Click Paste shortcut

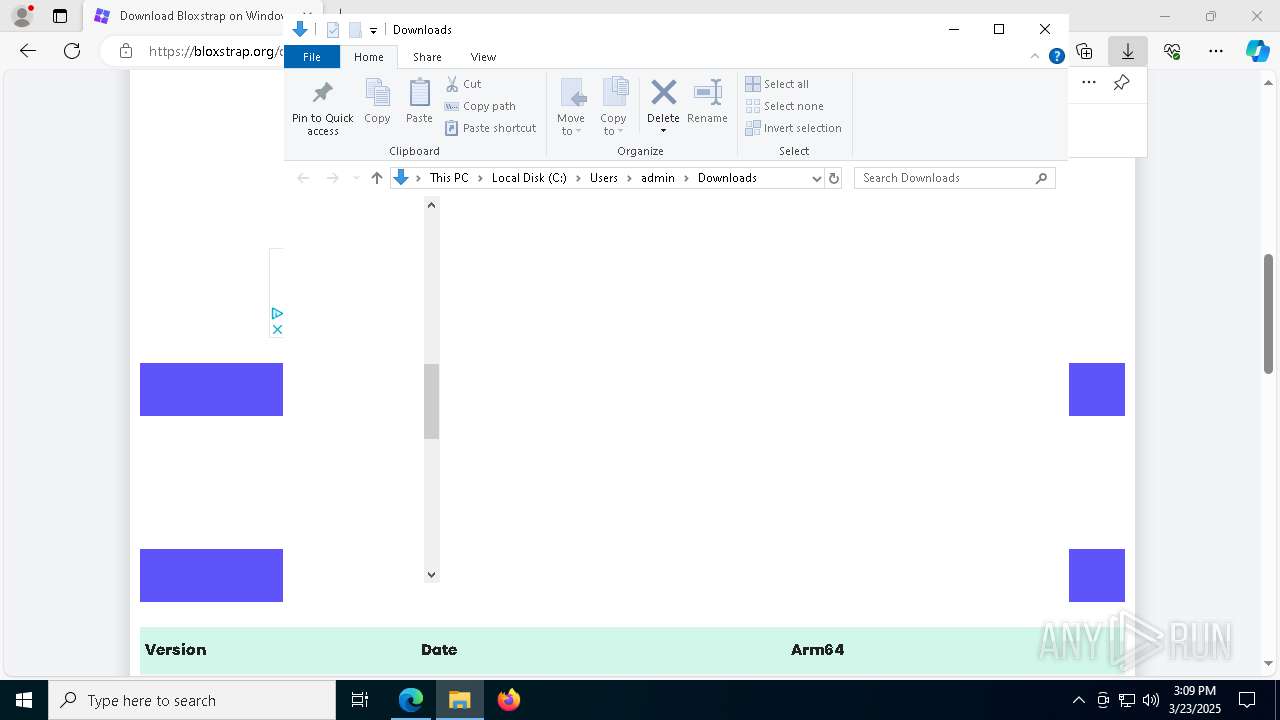point(490,128)
